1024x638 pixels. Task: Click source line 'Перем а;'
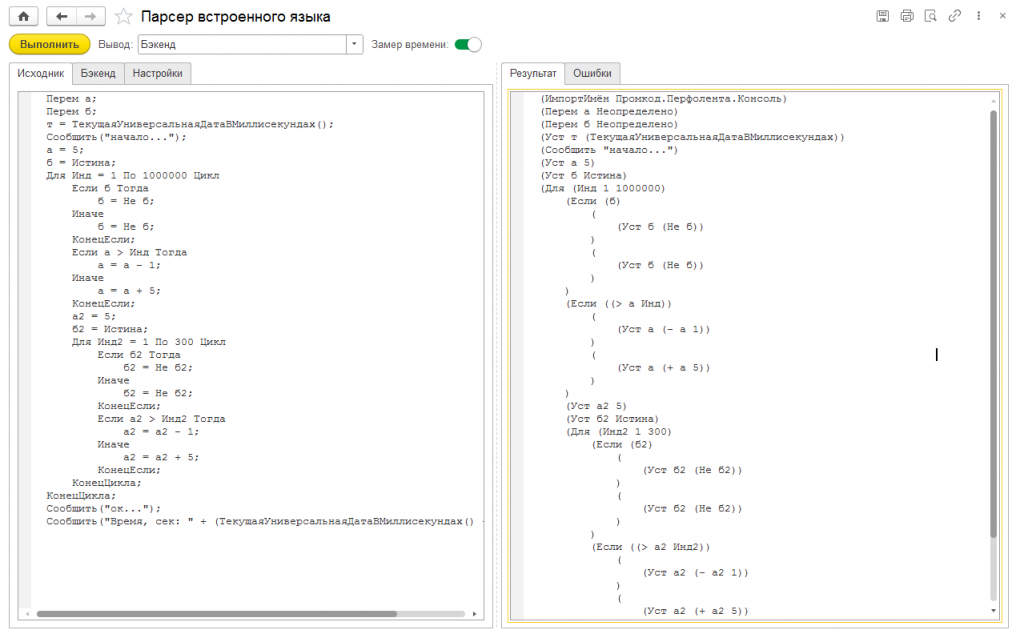click(71, 99)
